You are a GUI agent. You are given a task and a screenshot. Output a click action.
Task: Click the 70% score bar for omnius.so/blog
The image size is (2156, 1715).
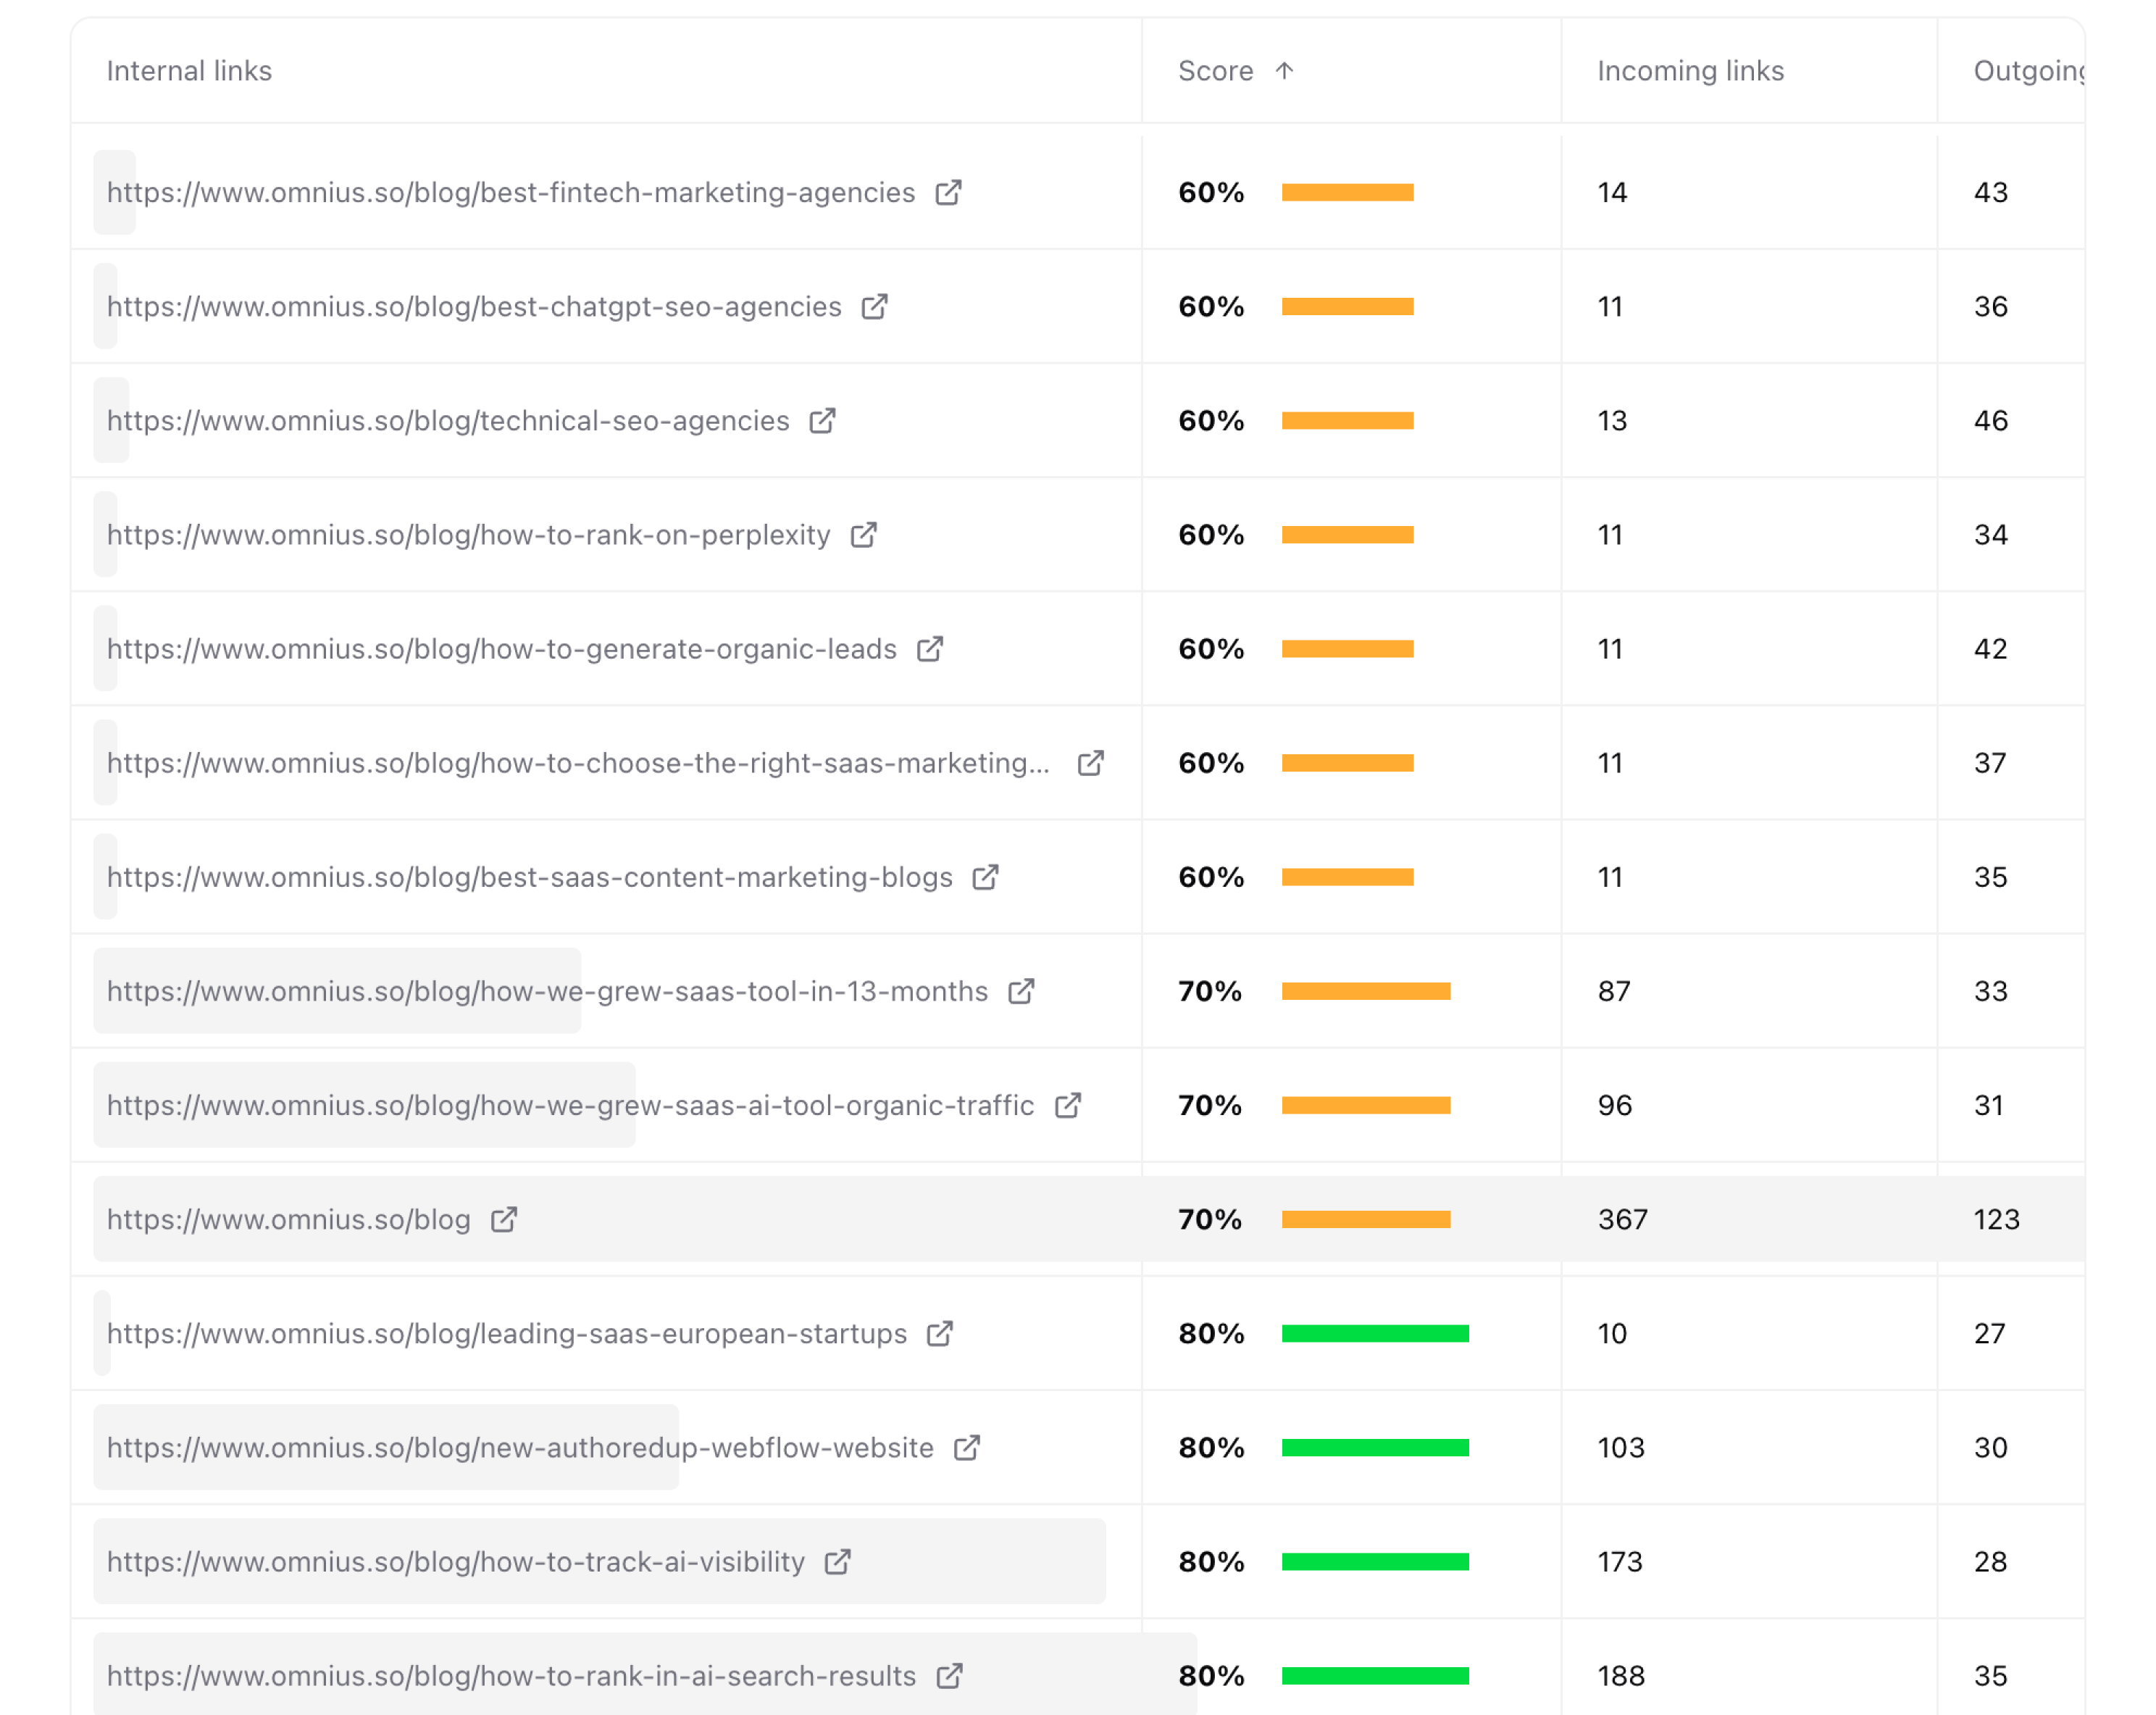1366,1219
